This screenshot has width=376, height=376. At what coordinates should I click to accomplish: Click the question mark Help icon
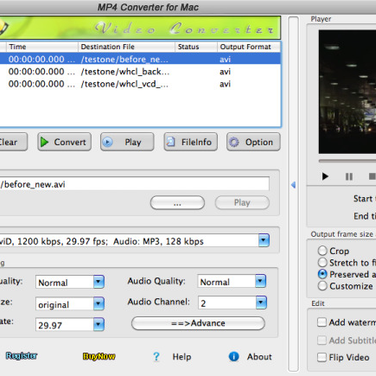[156, 357]
